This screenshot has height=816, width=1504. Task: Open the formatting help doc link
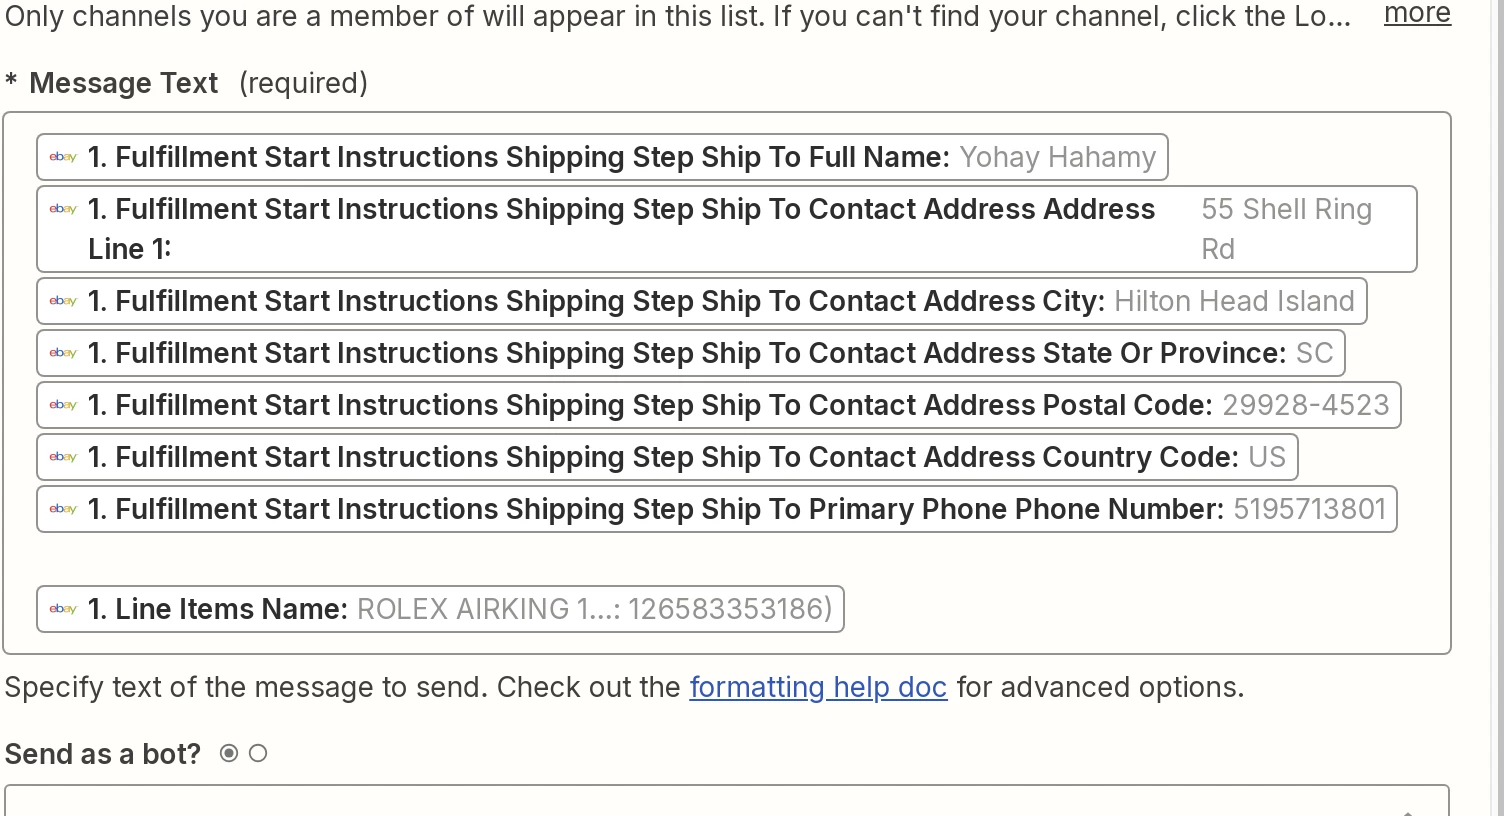817,688
